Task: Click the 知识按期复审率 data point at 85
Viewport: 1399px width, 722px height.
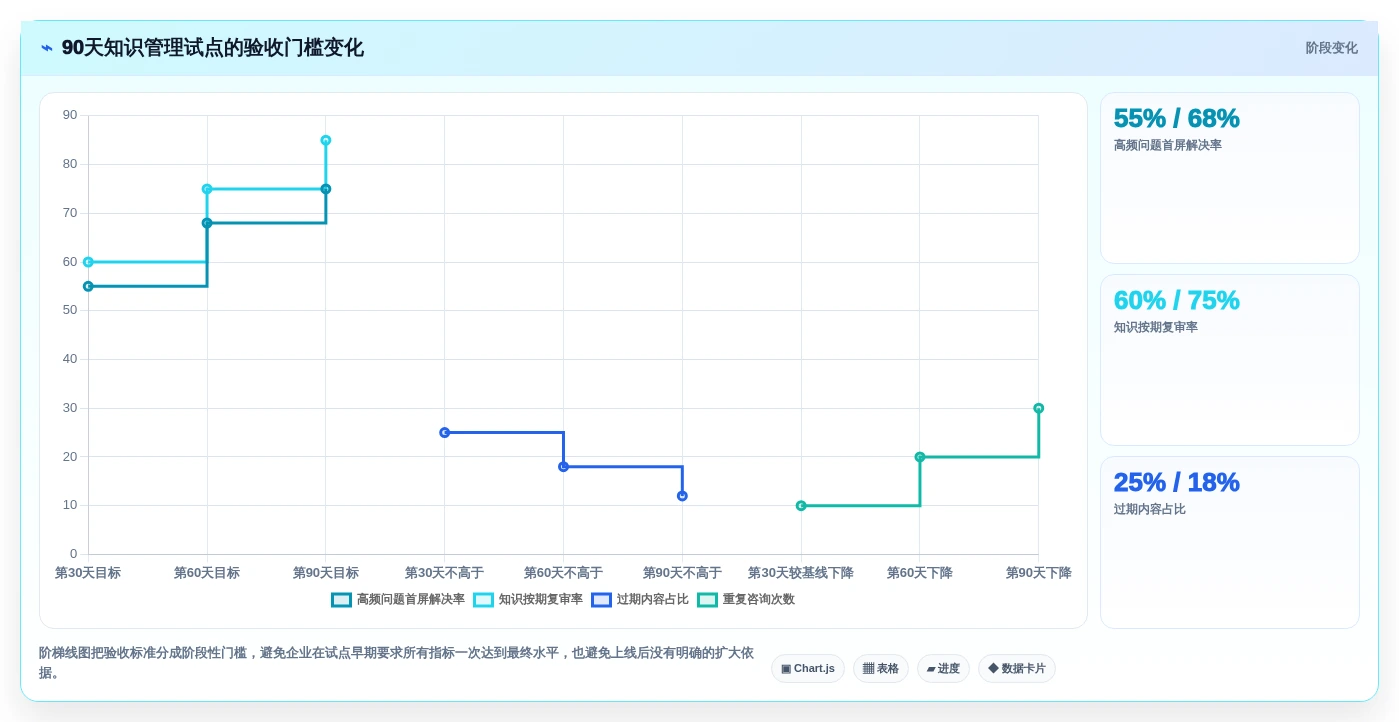Action: tap(326, 141)
